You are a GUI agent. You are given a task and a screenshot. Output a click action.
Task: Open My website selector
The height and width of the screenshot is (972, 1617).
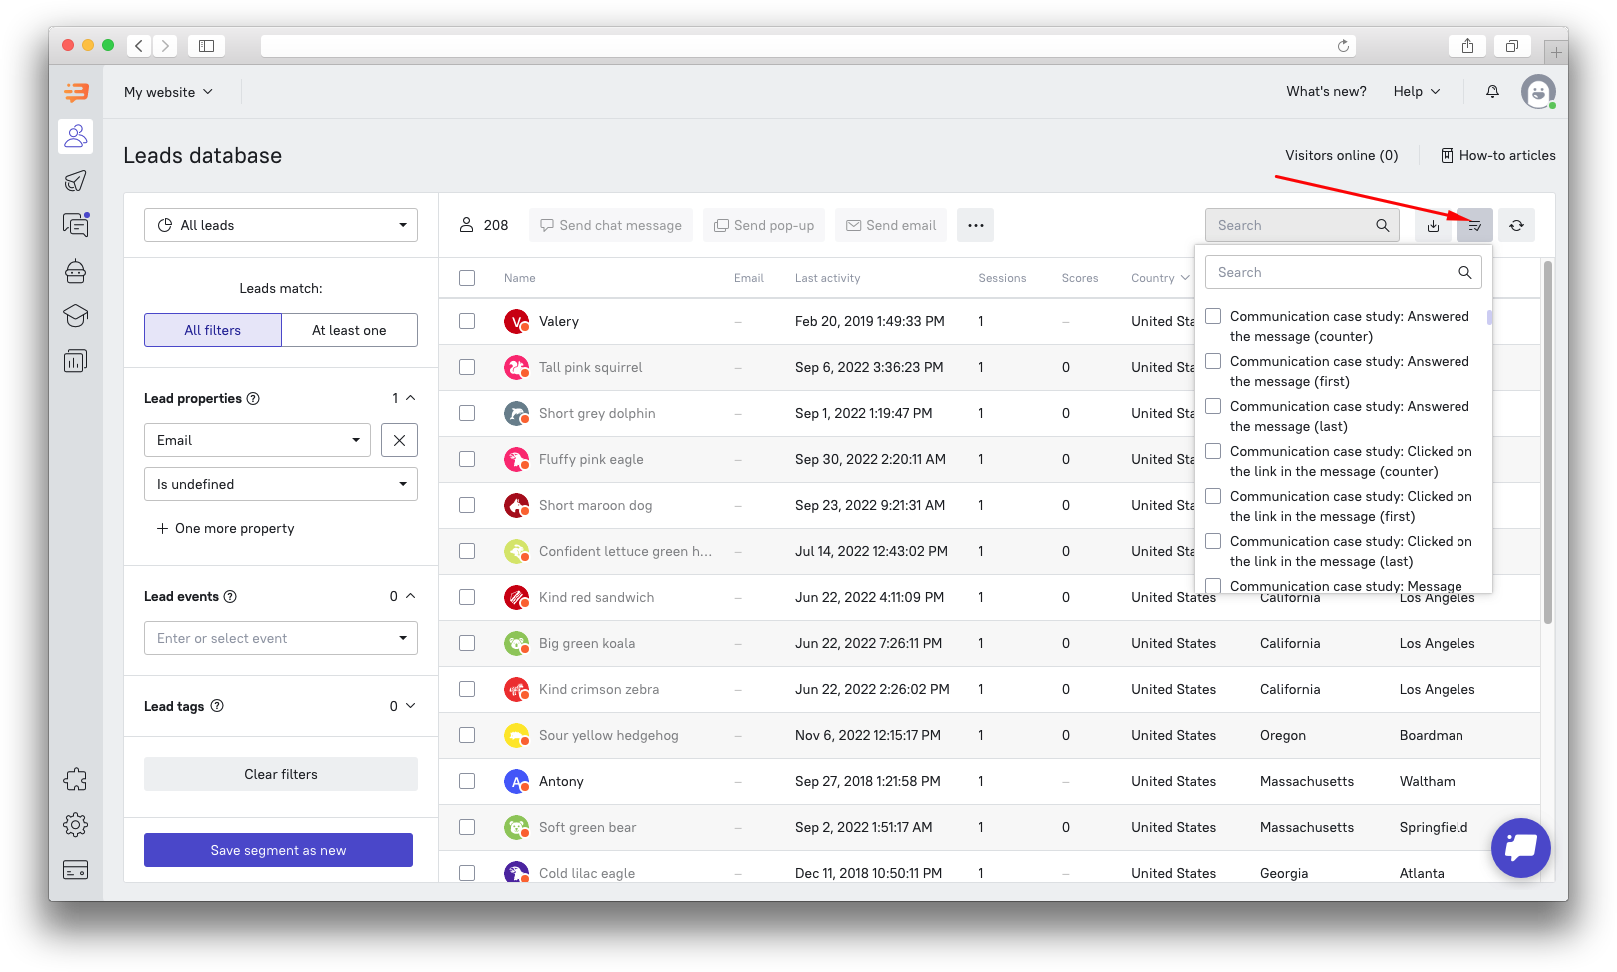click(x=168, y=92)
